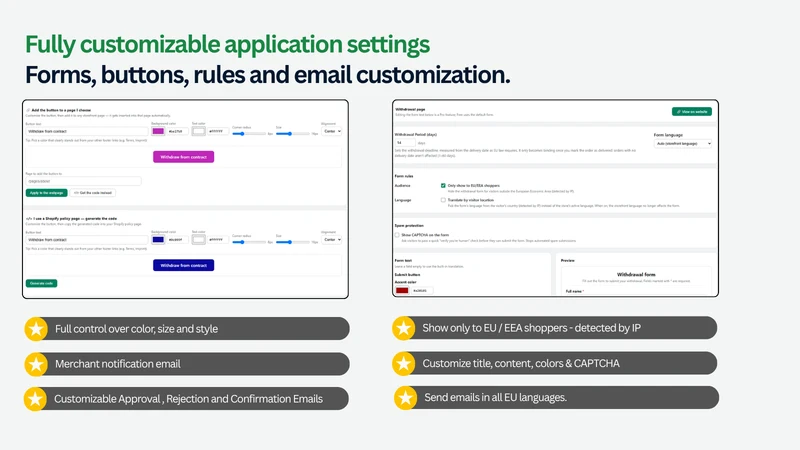800x450 pixels.
Task: Adjust Size slider in the magenta button section
Action: tap(292, 134)
